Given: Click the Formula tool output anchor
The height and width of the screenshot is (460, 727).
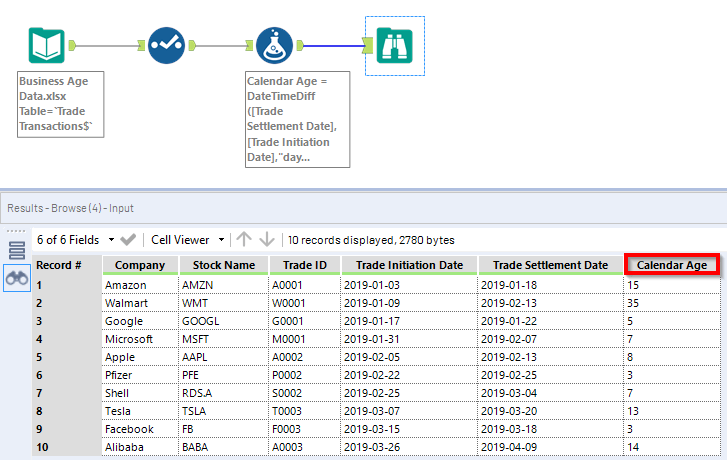Looking at the screenshot, I should 300,45.
